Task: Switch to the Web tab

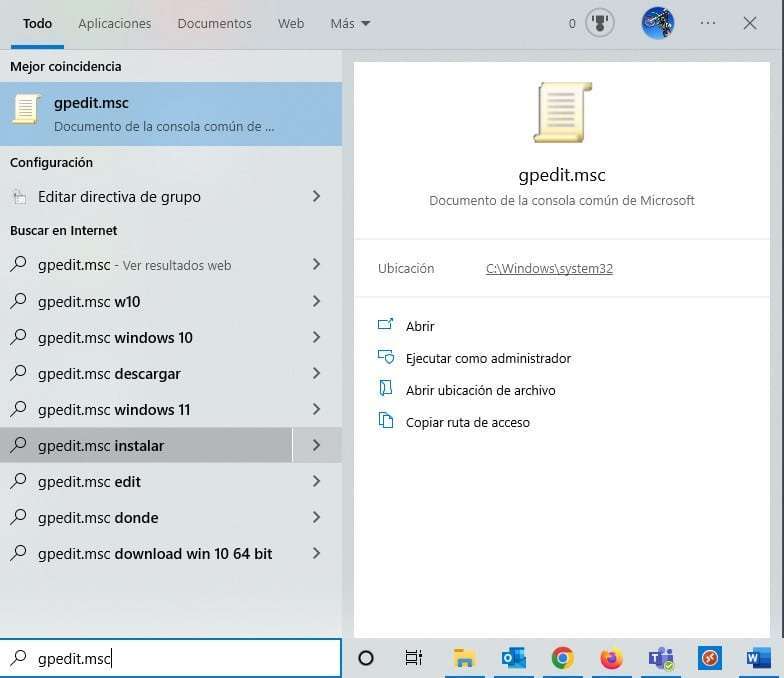Action: click(x=291, y=24)
